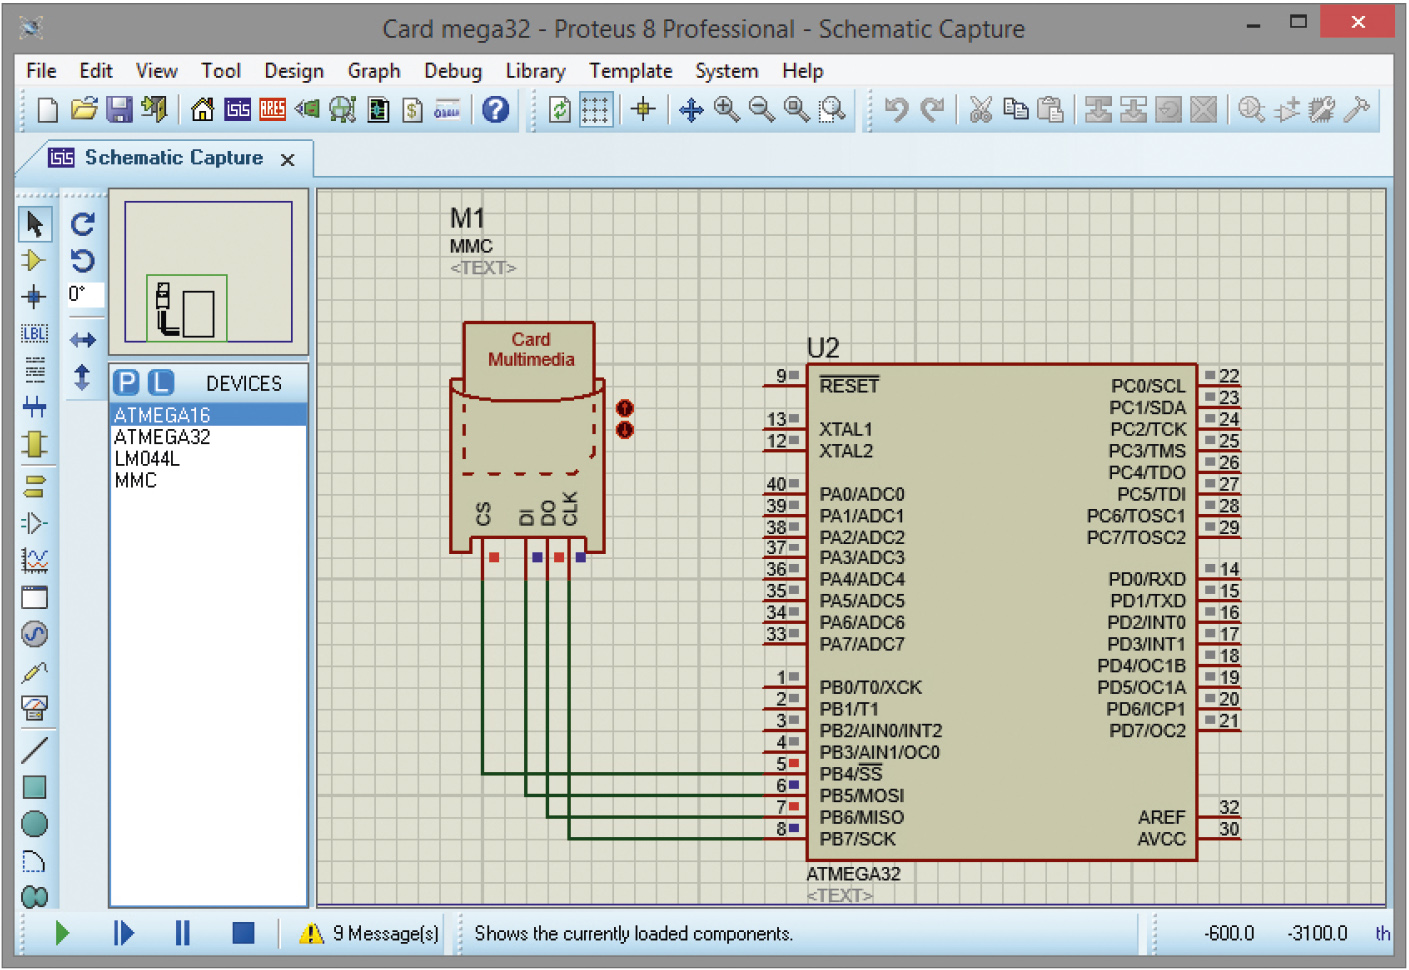1409x970 pixels.
Task: Click the rotation angle field showing 0°
Action: tap(84, 295)
